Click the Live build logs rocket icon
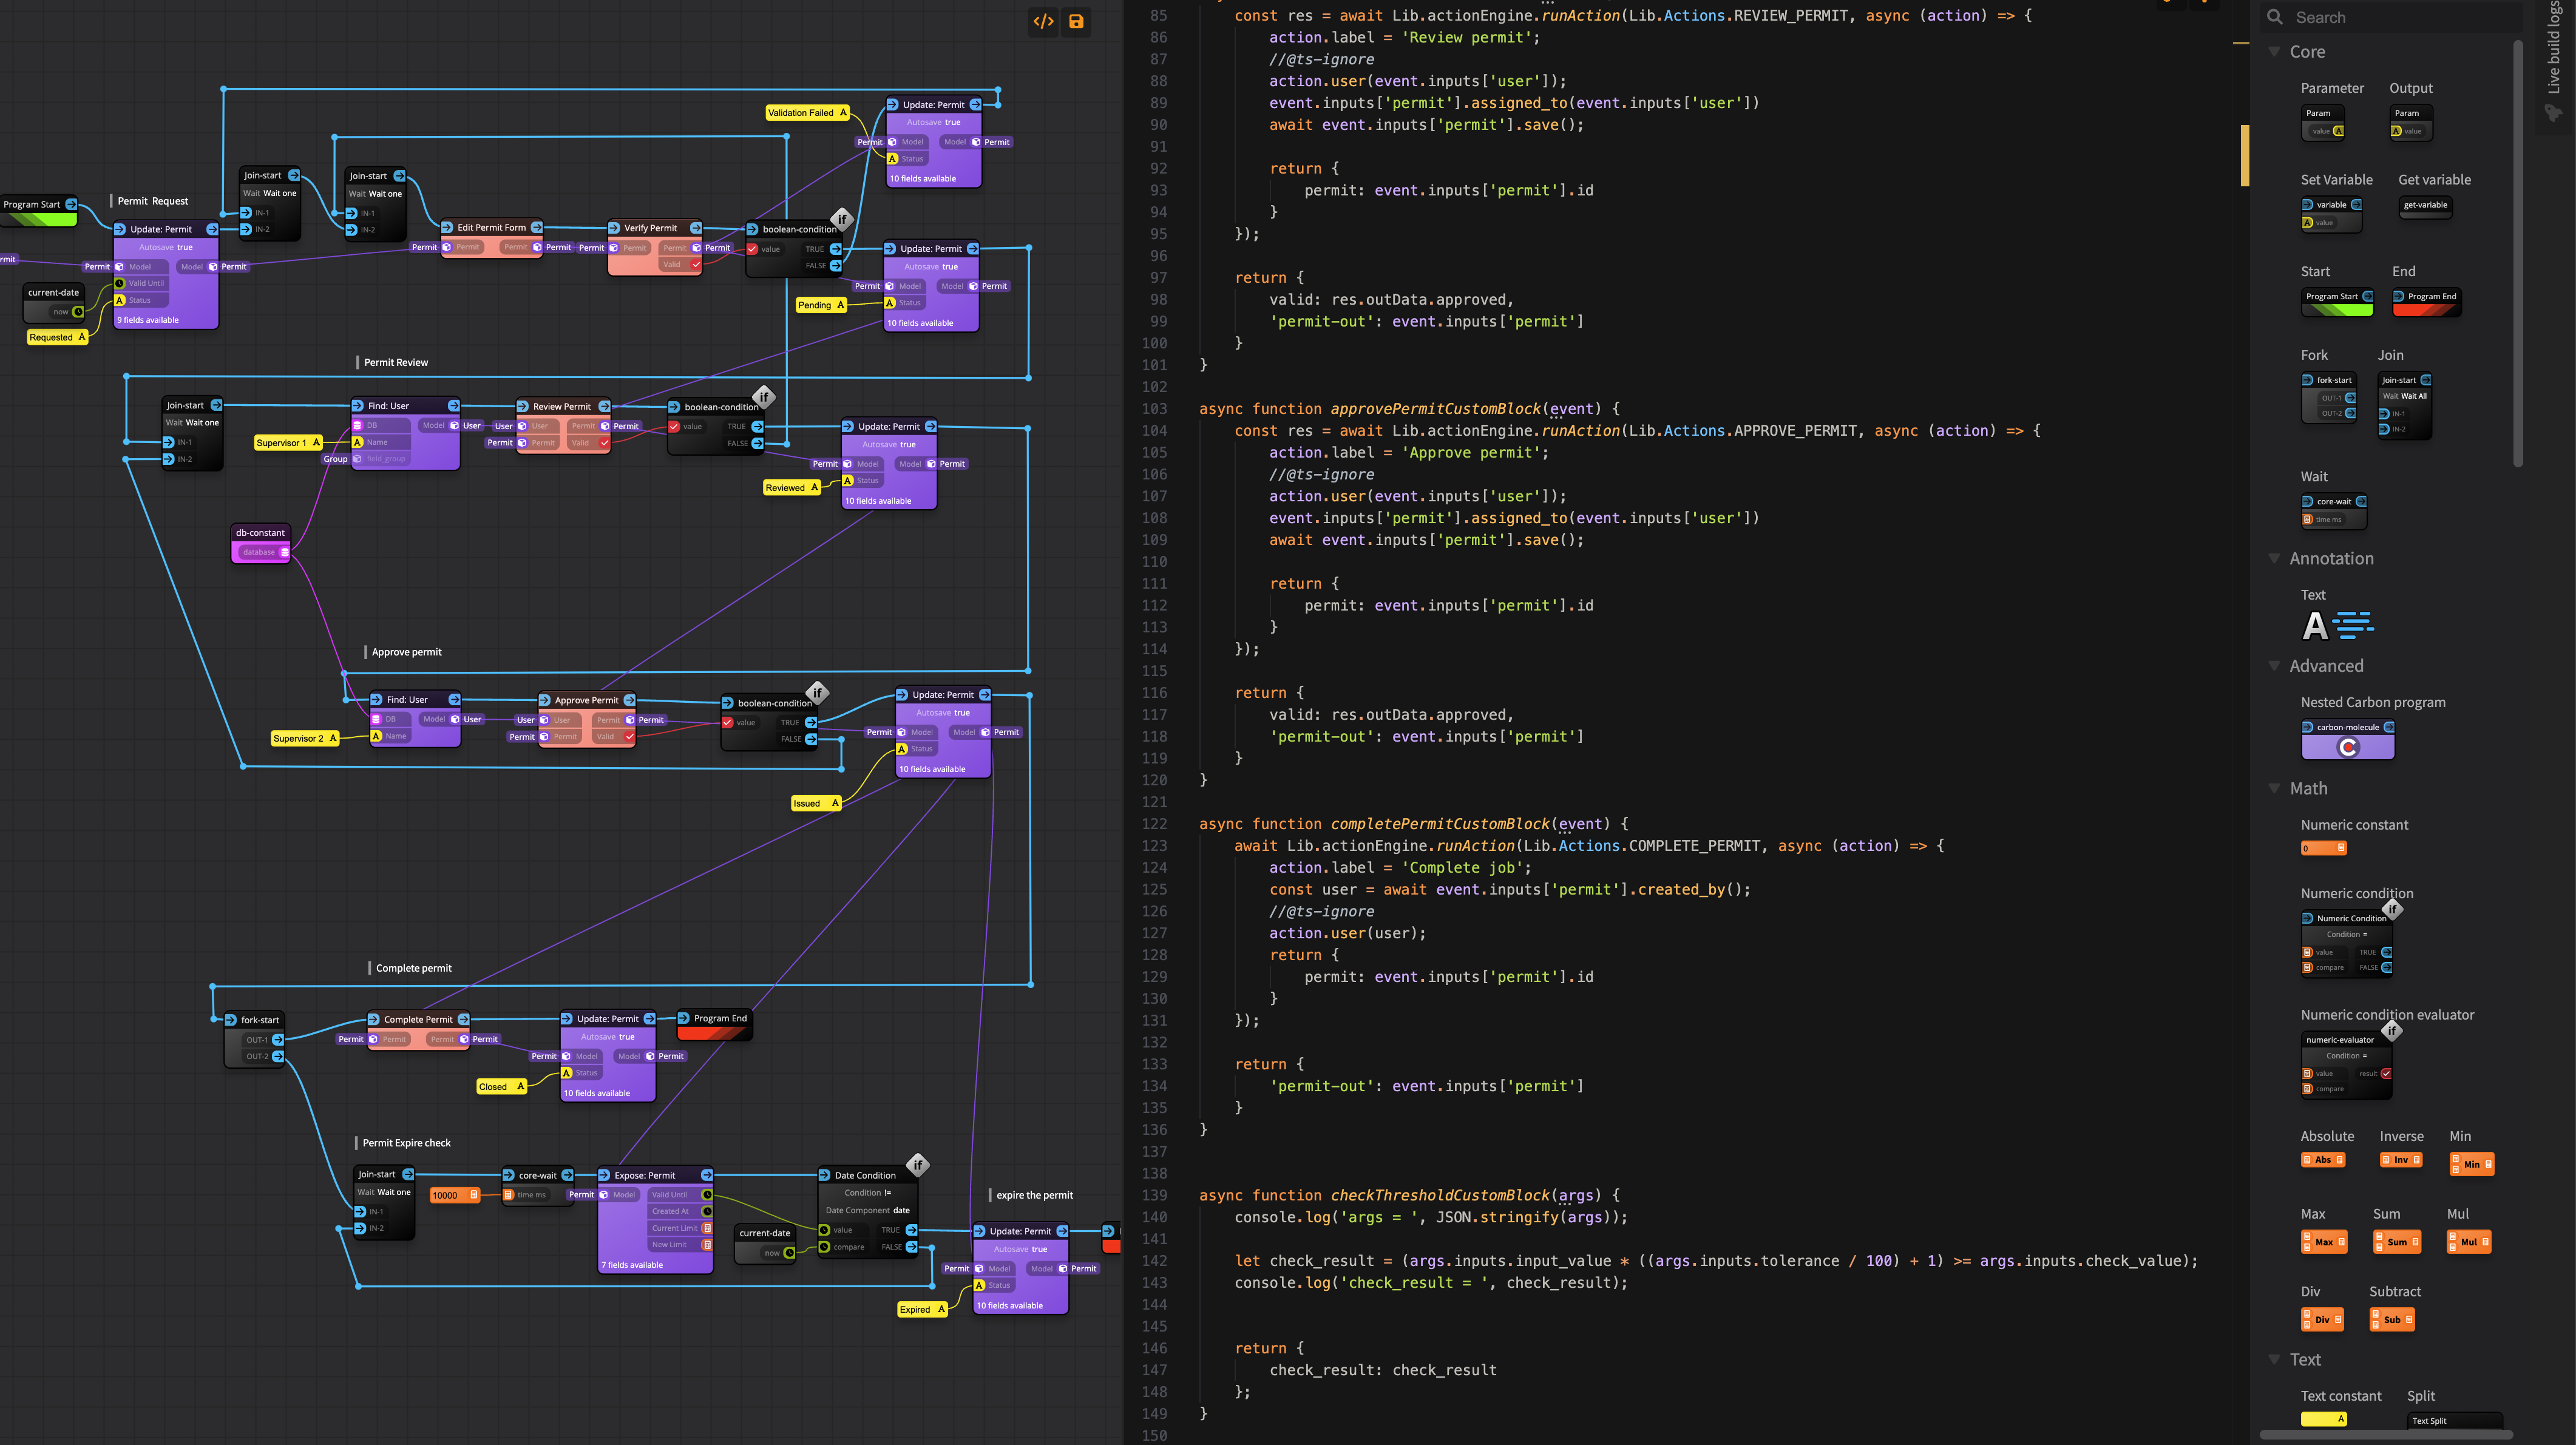The width and height of the screenshot is (2576, 1445). point(2554,113)
